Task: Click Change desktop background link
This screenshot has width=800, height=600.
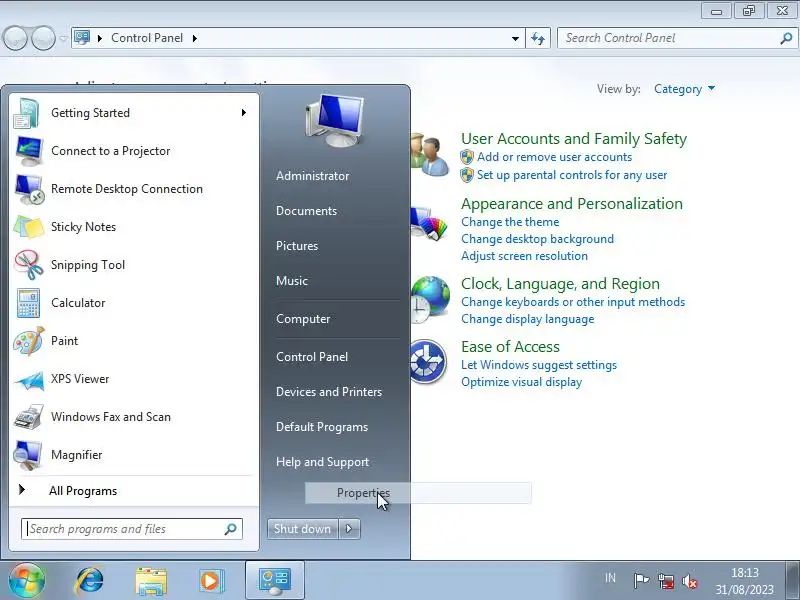Action: pyautogui.click(x=537, y=239)
